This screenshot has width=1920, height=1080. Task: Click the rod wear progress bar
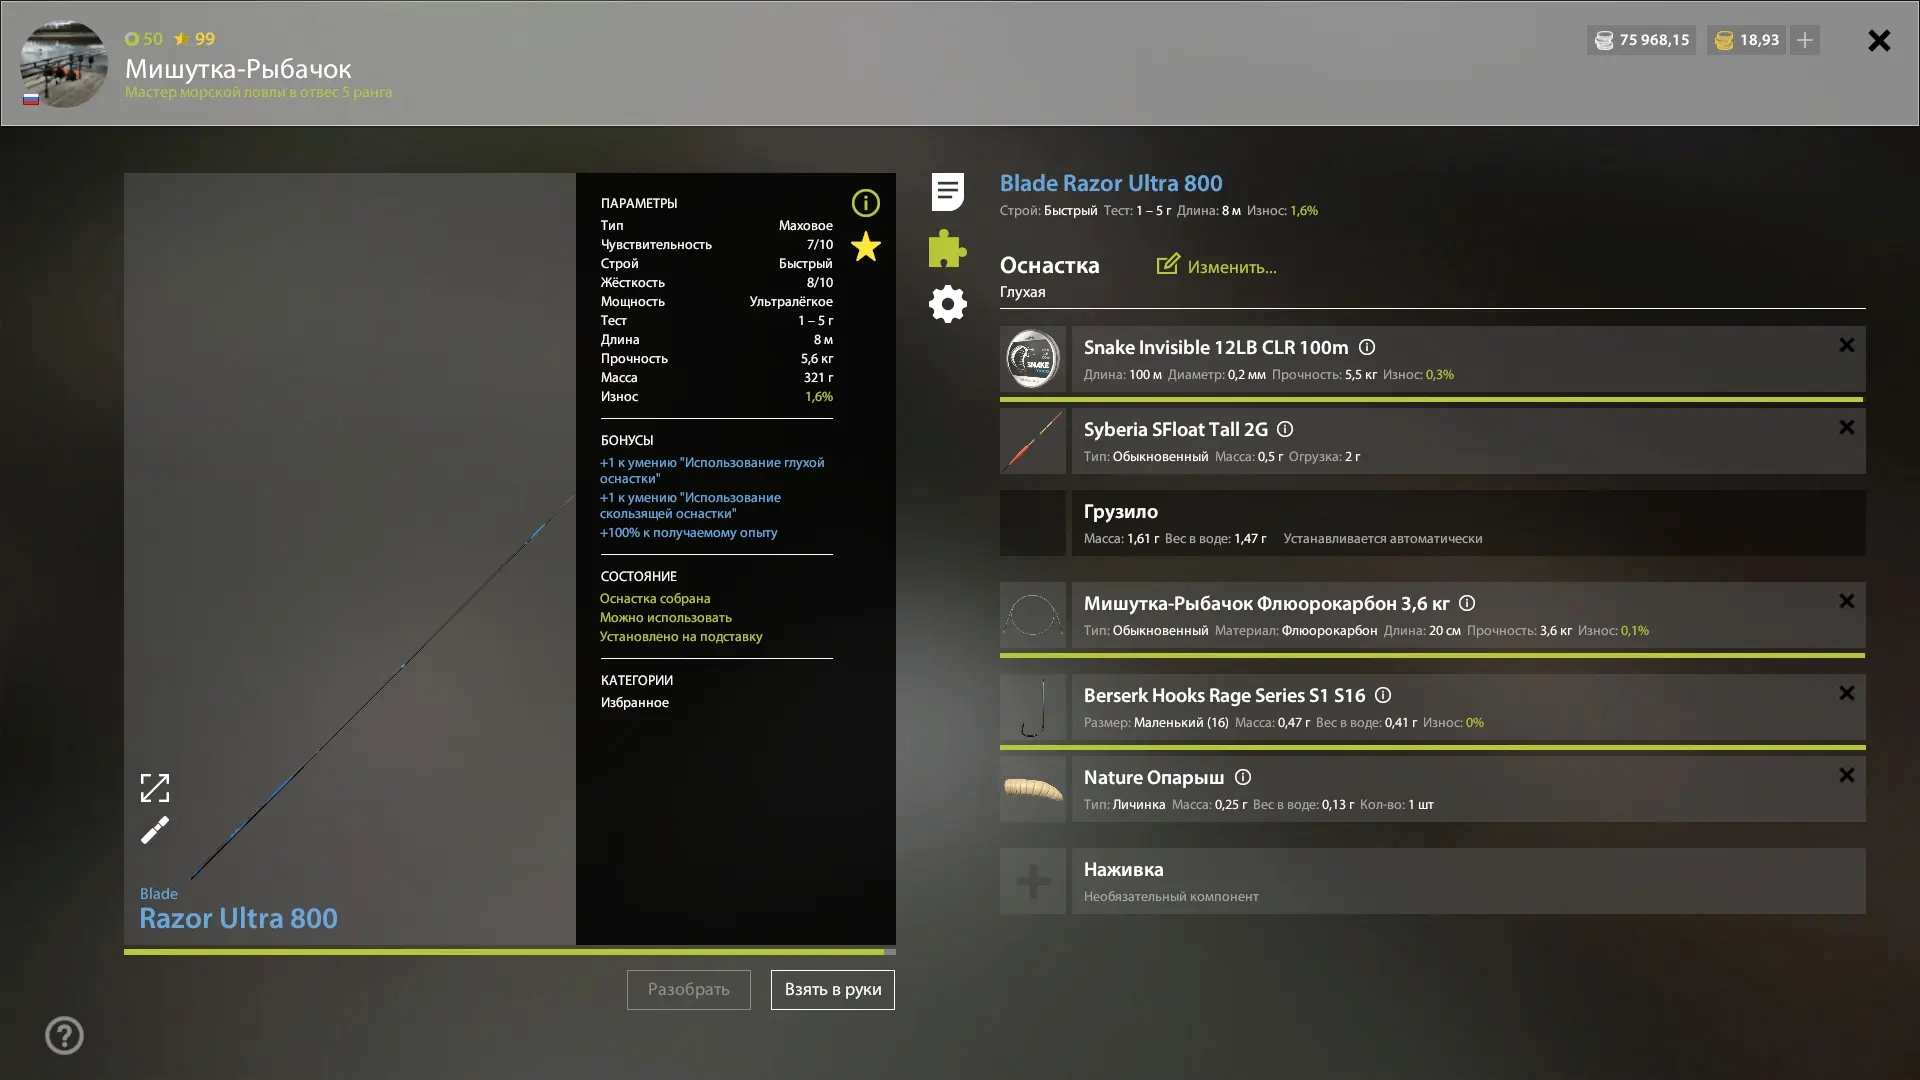click(509, 952)
